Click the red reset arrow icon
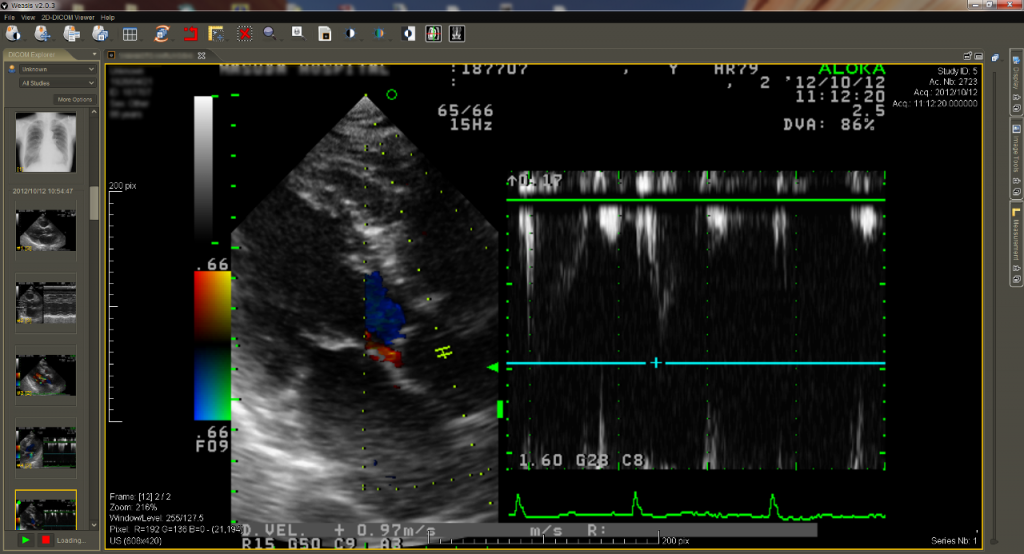The height and width of the screenshot is (554, 1024). tap(190, 34)
